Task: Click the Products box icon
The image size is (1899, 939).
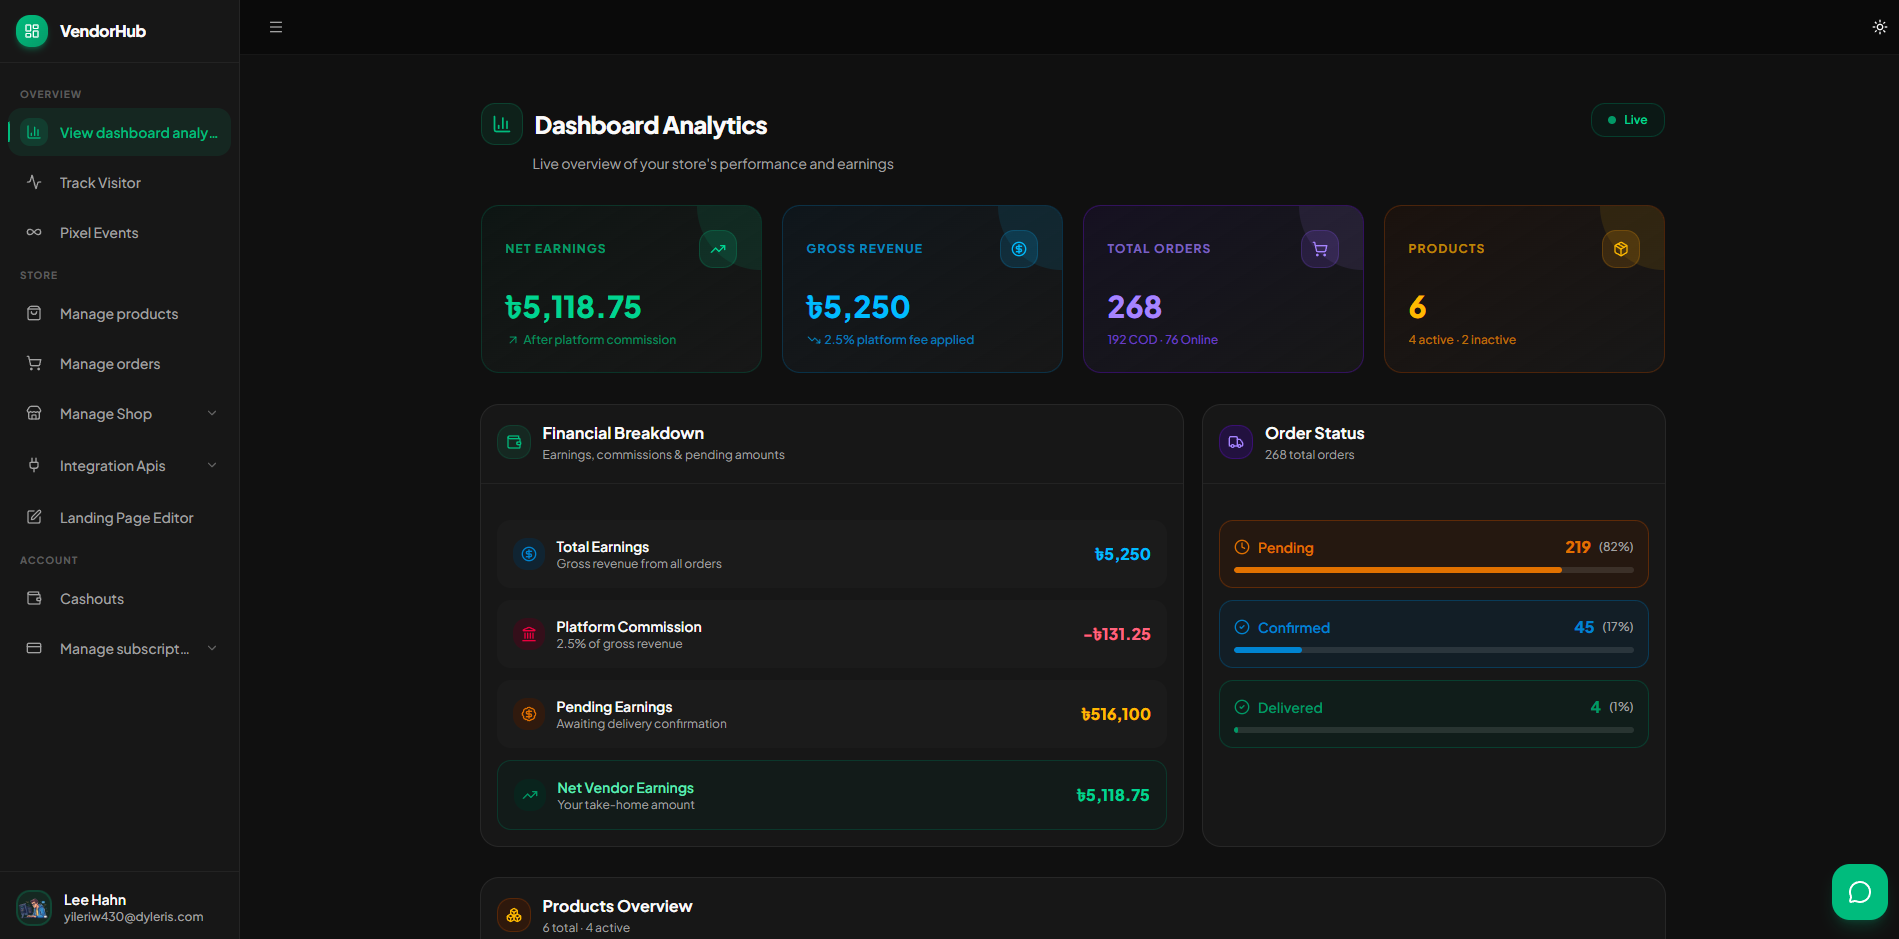Action: 1621,249
